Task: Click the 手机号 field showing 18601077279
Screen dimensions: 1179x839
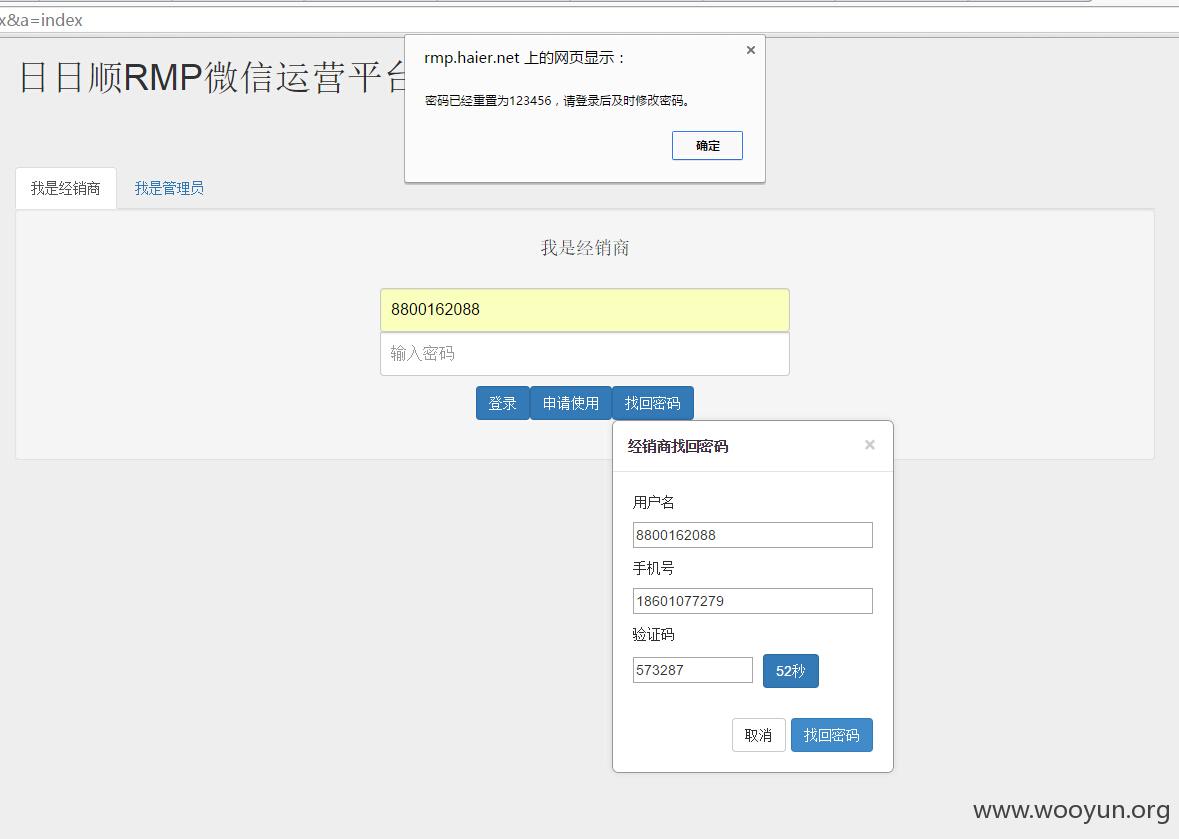Action: (x=753, y=601)
